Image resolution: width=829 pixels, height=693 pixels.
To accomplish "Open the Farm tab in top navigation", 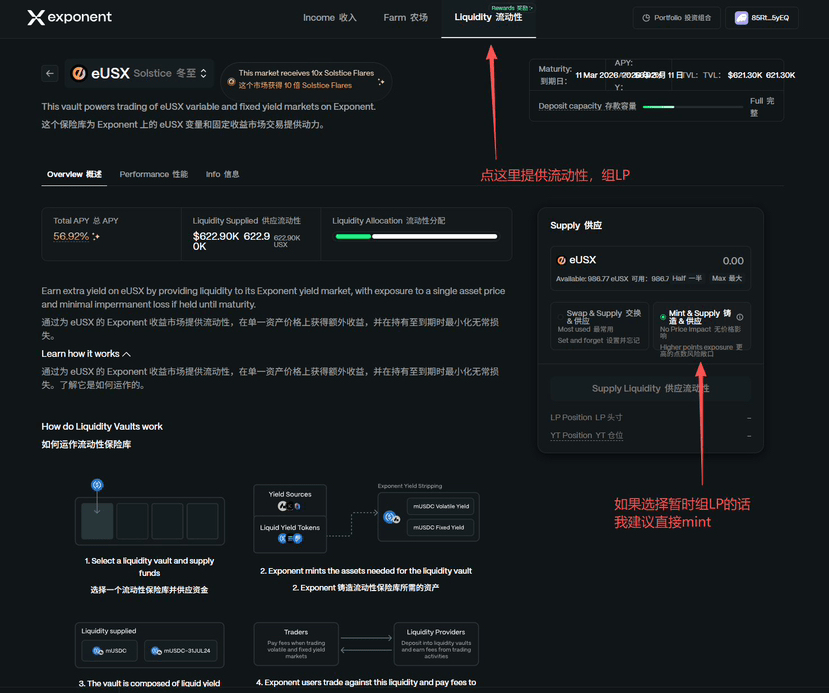I will tap(405, 18).
